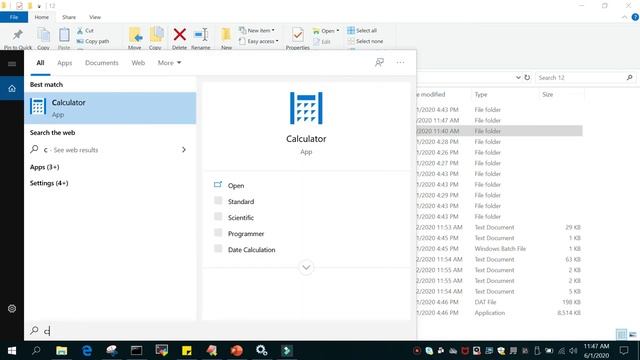Expand the Apps (3+) group
Image resolution: width=640 pixels, height=360 pixels.
44,167
